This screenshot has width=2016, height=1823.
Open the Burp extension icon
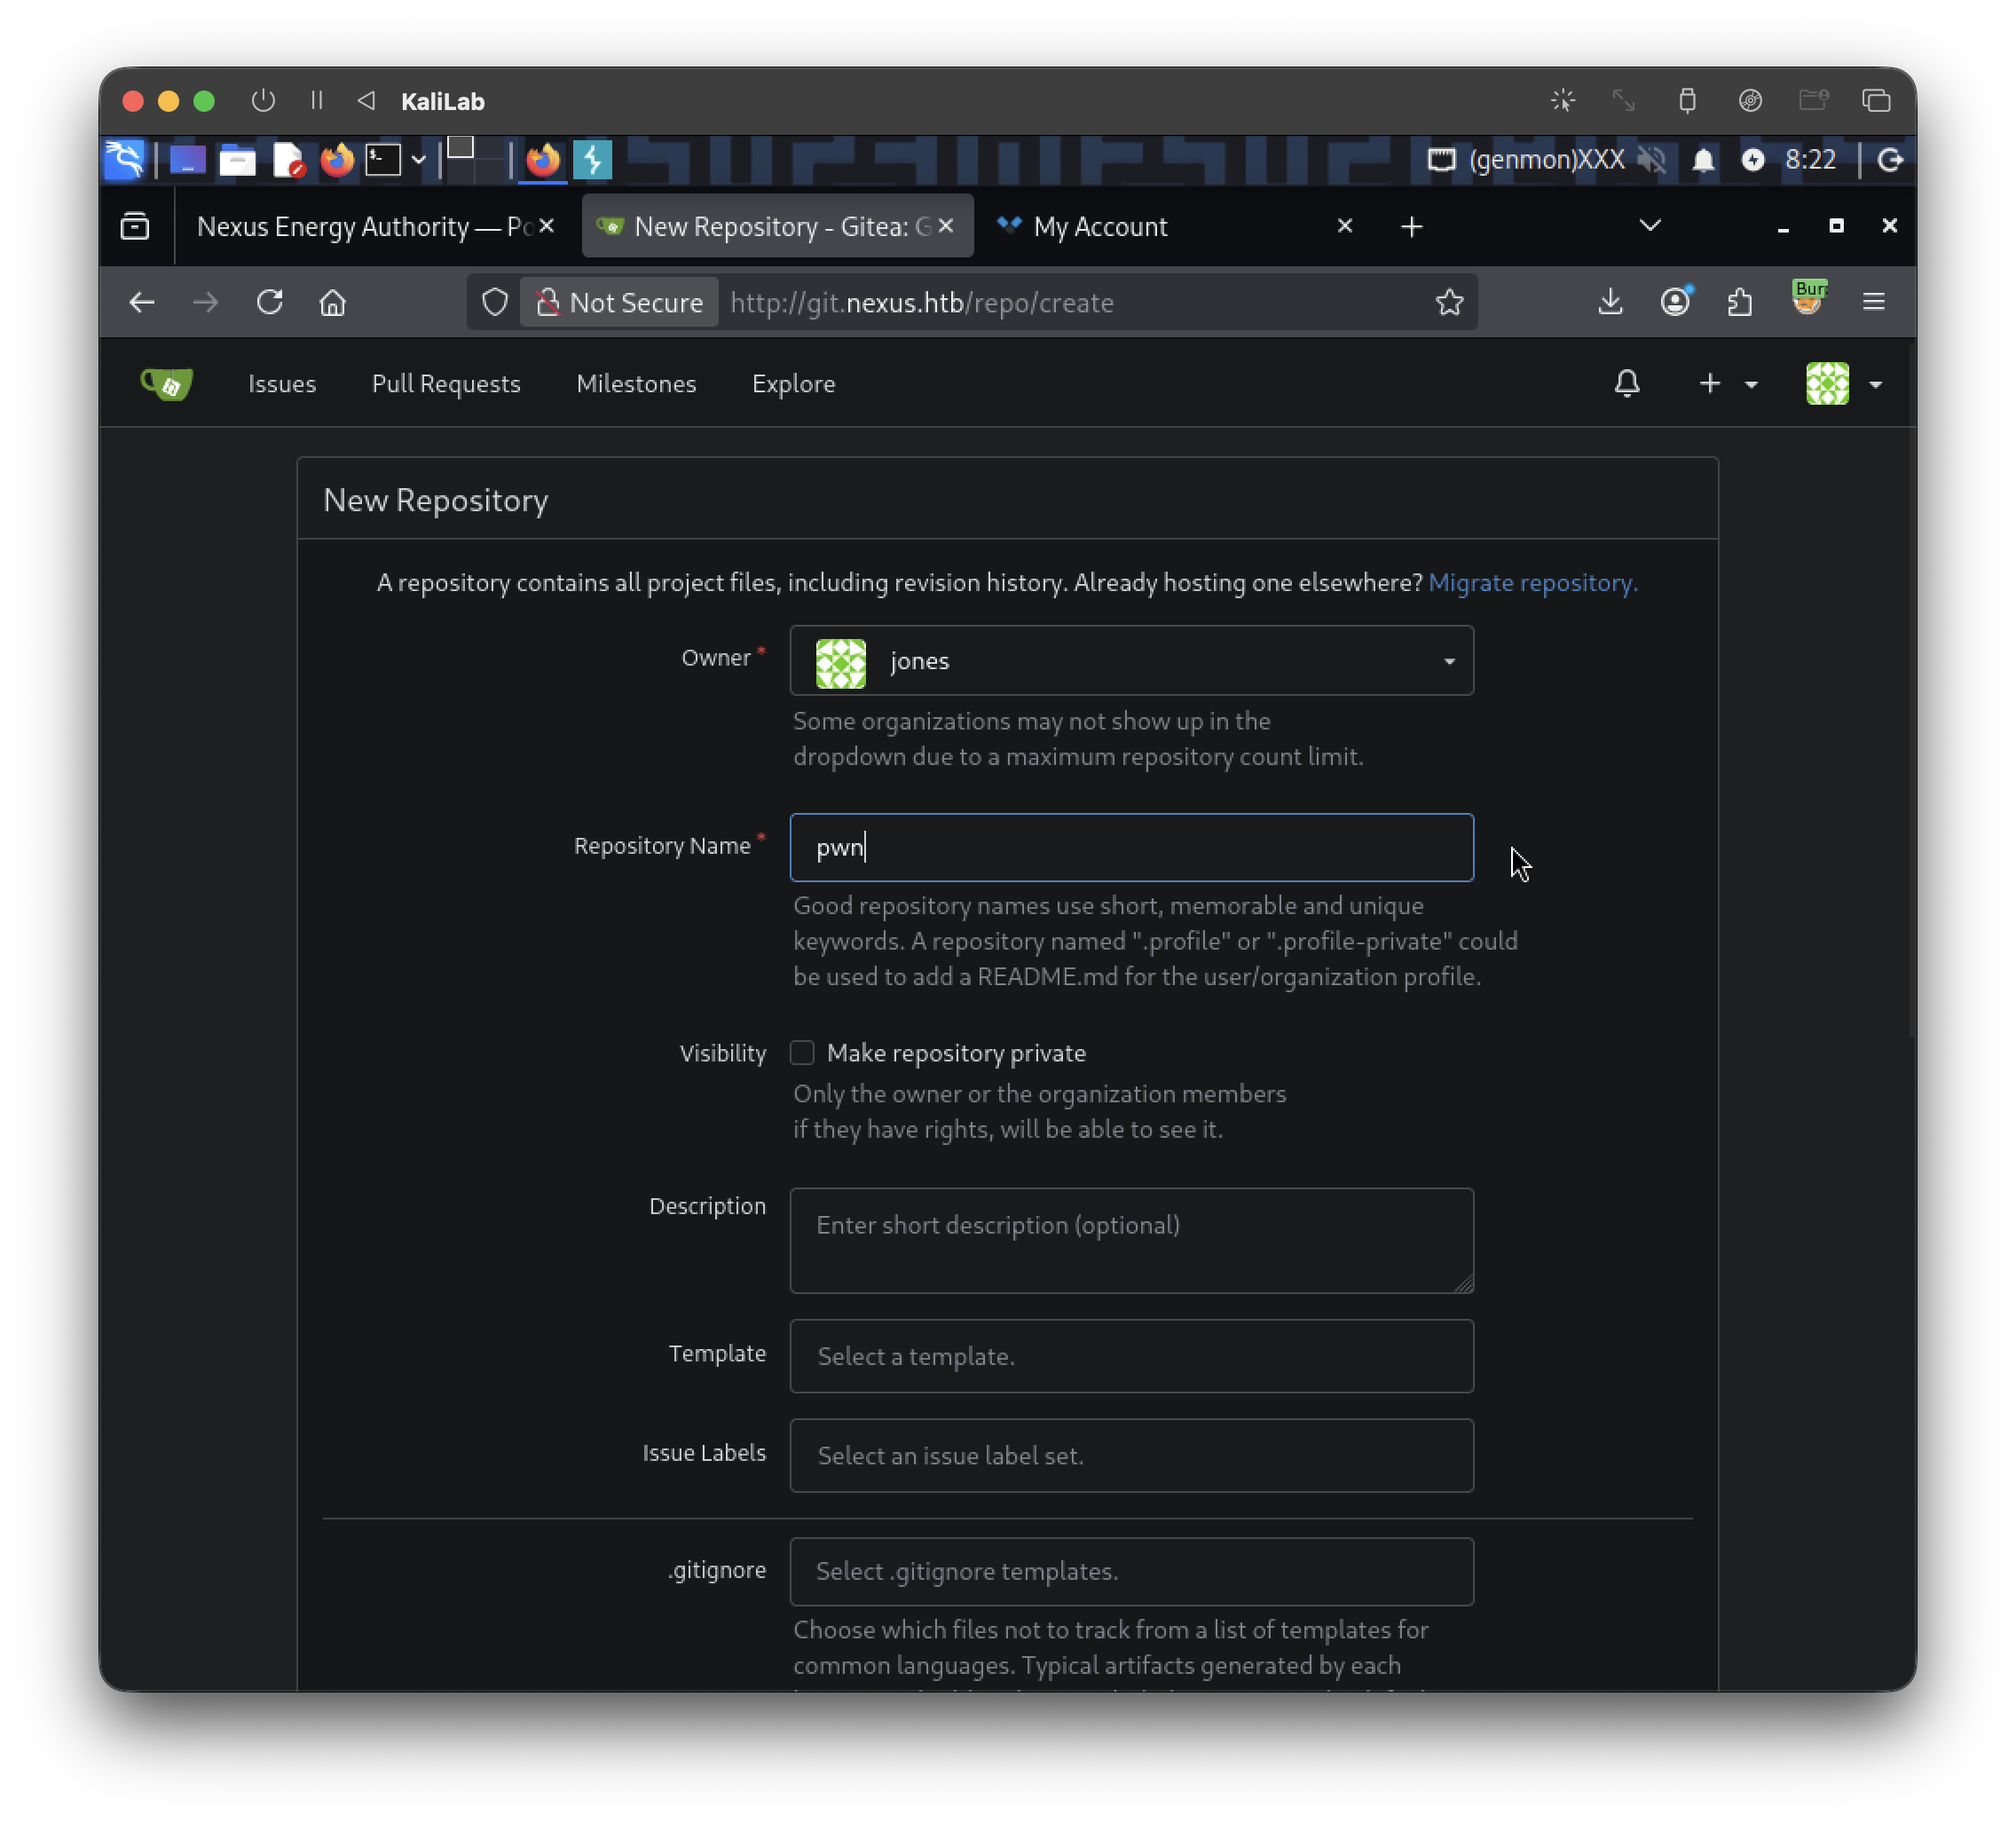pyautogui.click(x=1808, y=298)
